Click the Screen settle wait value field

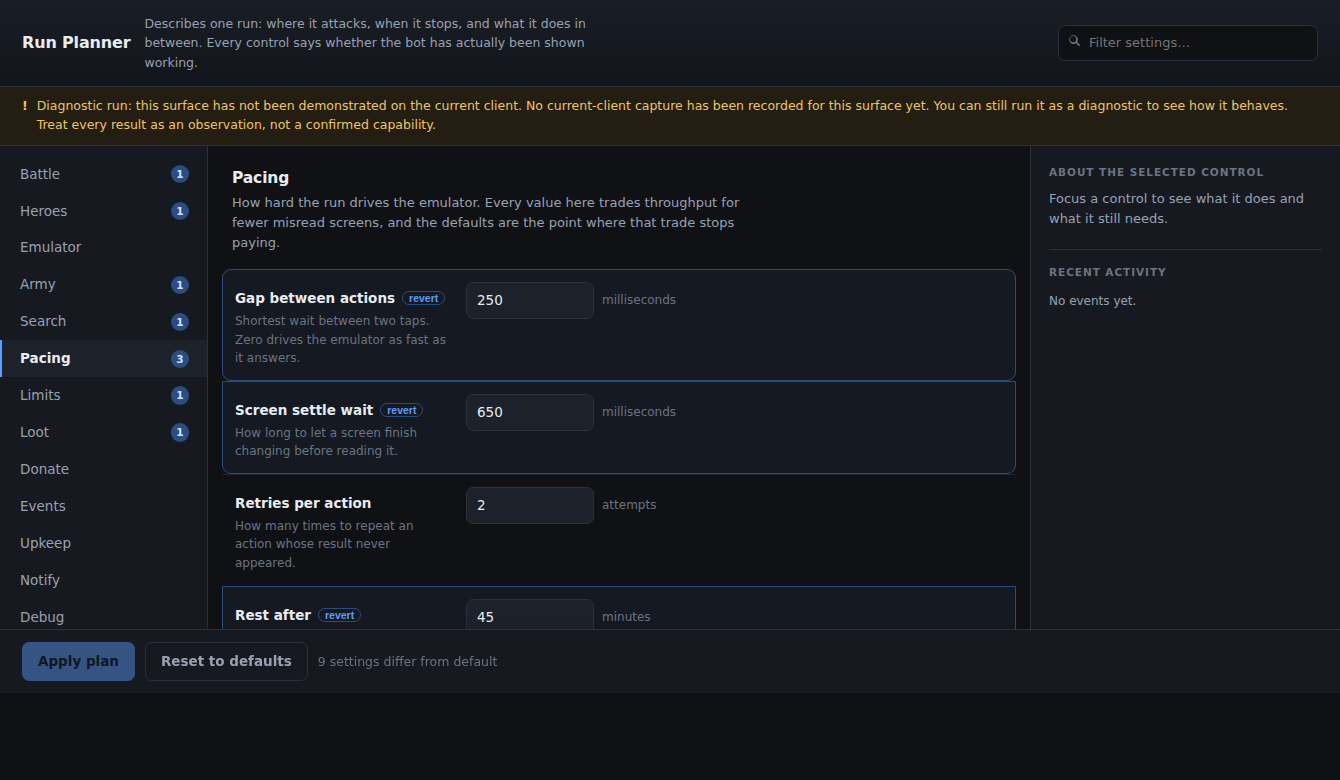coord(530,412)
